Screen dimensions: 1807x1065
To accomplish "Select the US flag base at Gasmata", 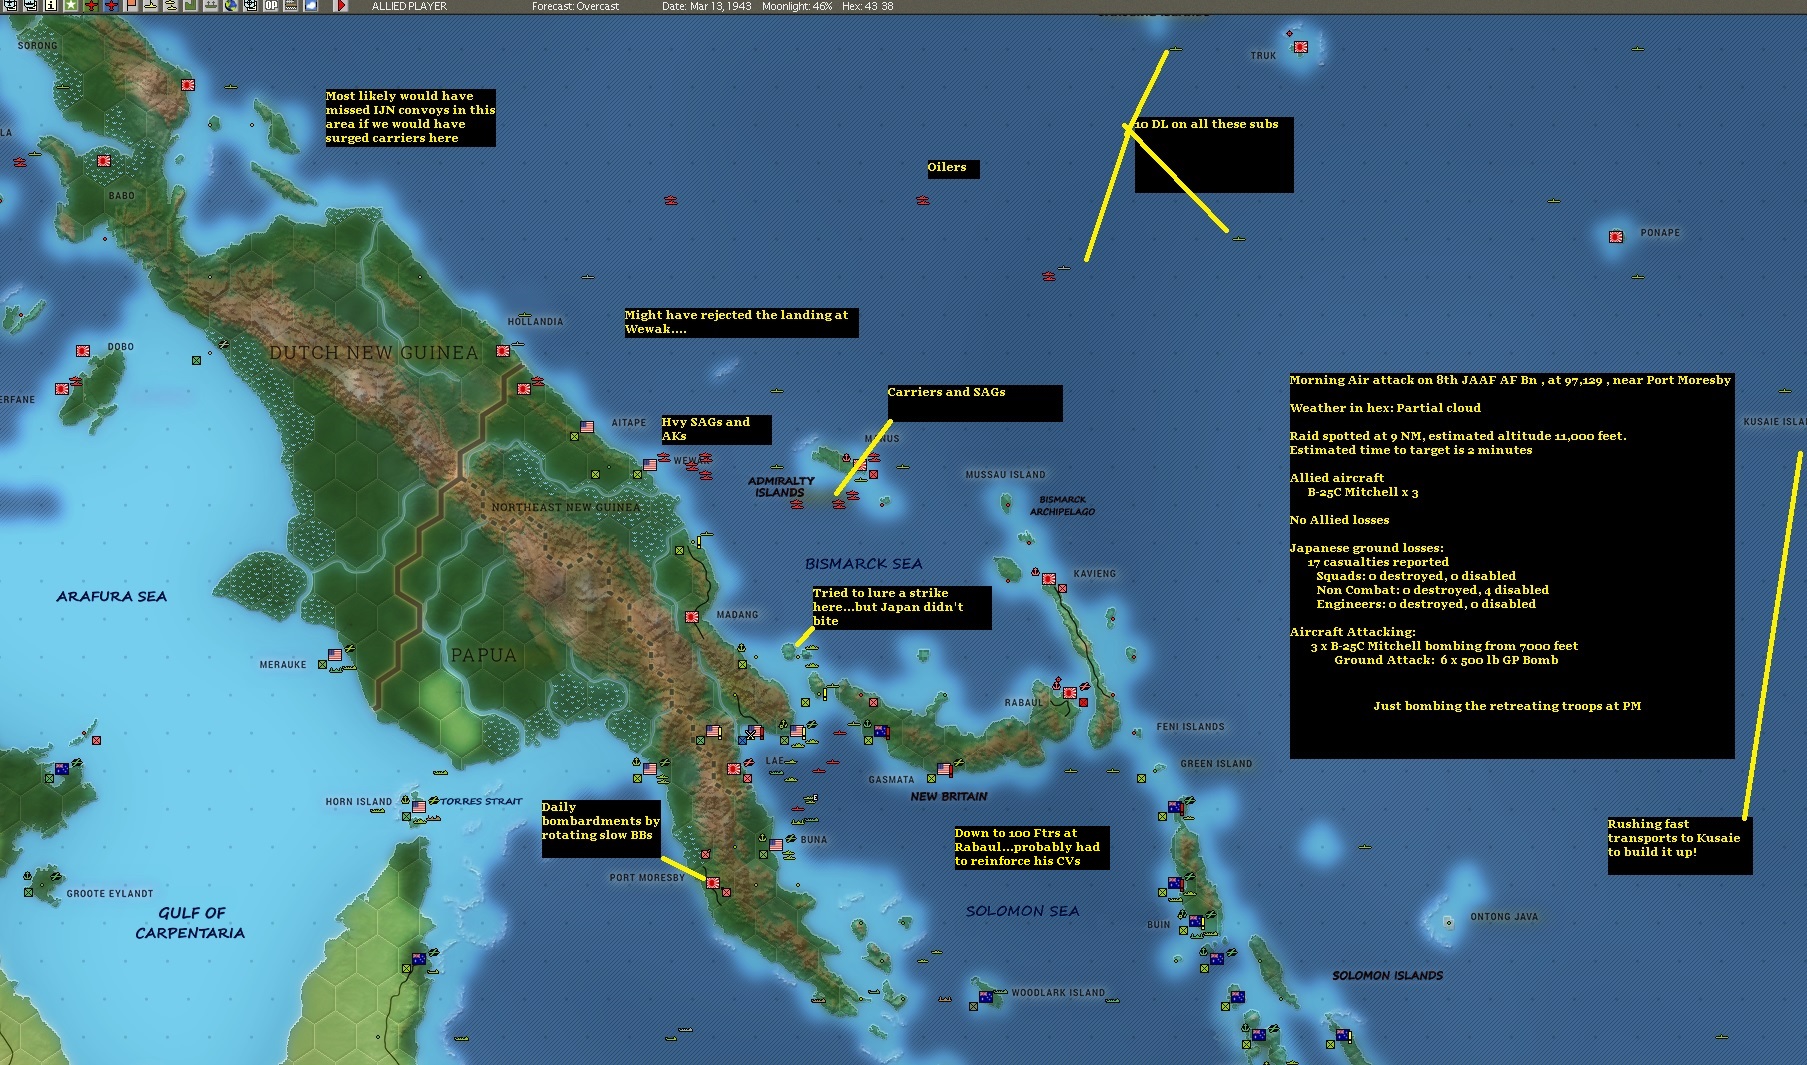I will [944, 770].
